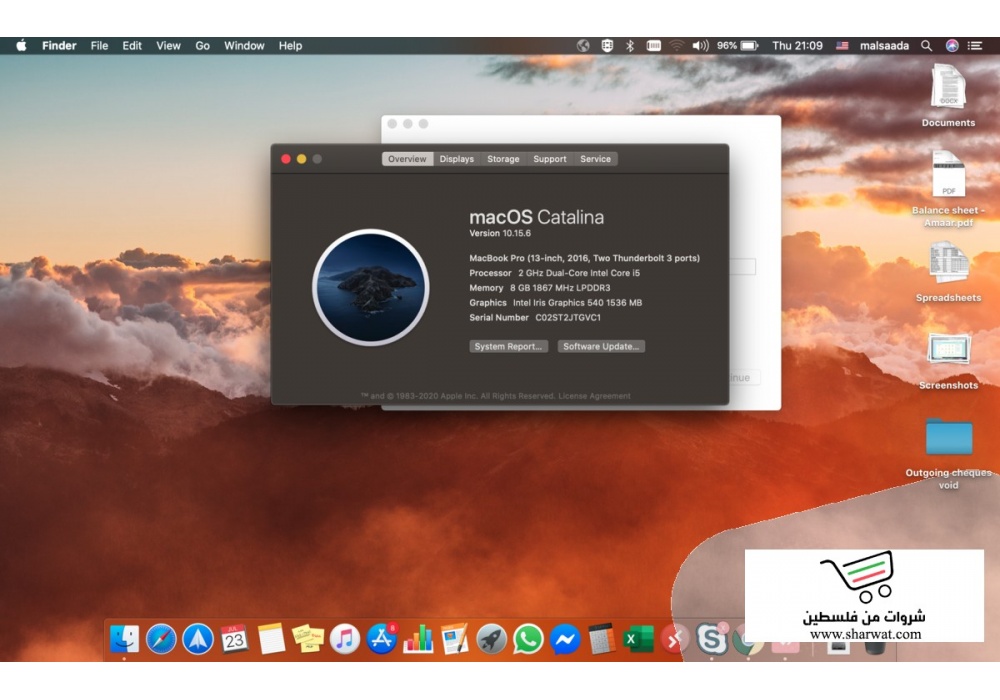Click the System Report button
The height and width of the screenshot is (700, 1000).
click(509, 347)
